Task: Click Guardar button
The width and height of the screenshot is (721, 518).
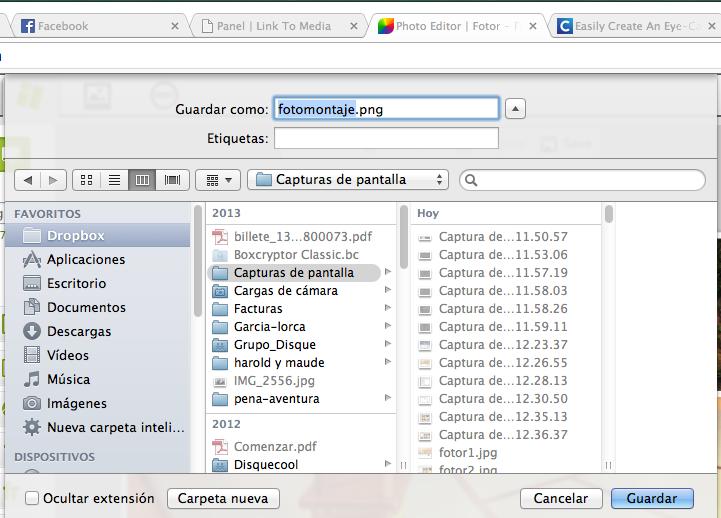Action: [651, 498]
